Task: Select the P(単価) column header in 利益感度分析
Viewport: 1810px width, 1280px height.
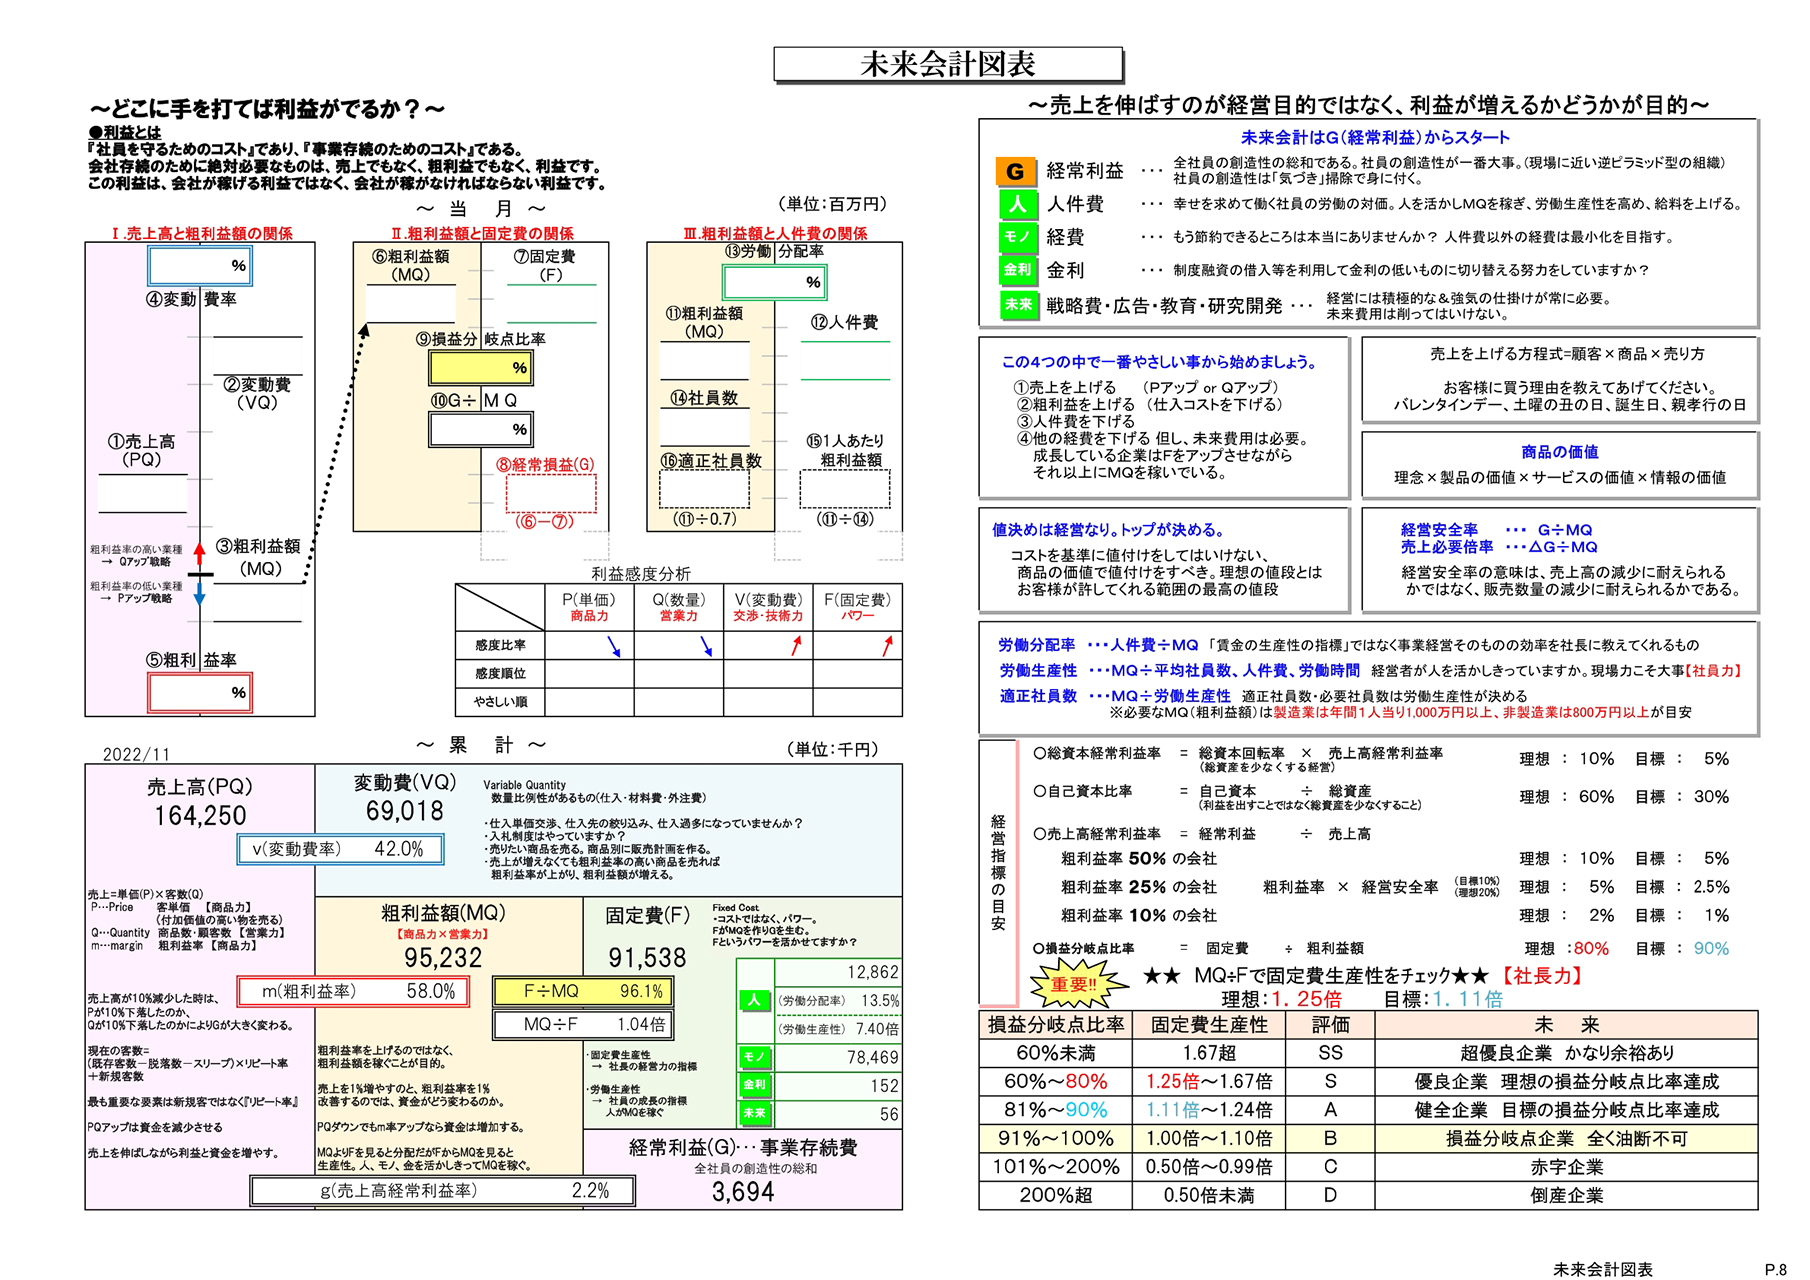Action: (589, 607)
